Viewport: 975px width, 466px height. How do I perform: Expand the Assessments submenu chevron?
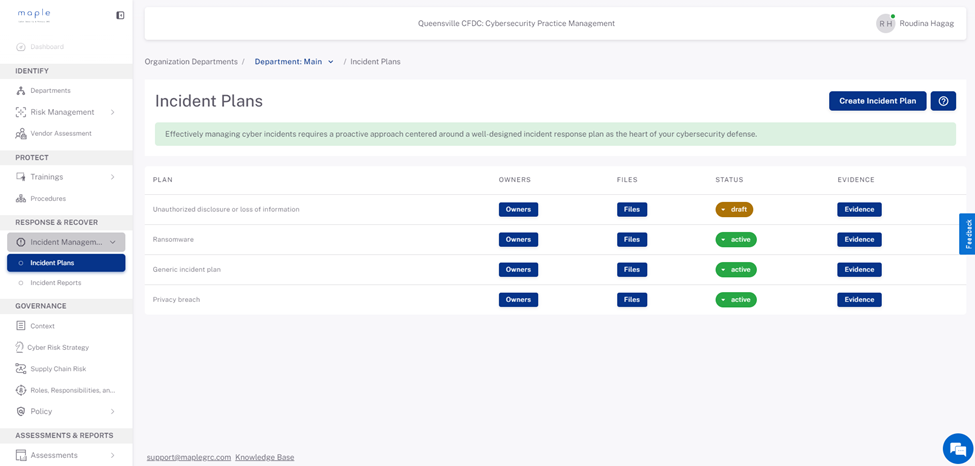coord(113,455)
